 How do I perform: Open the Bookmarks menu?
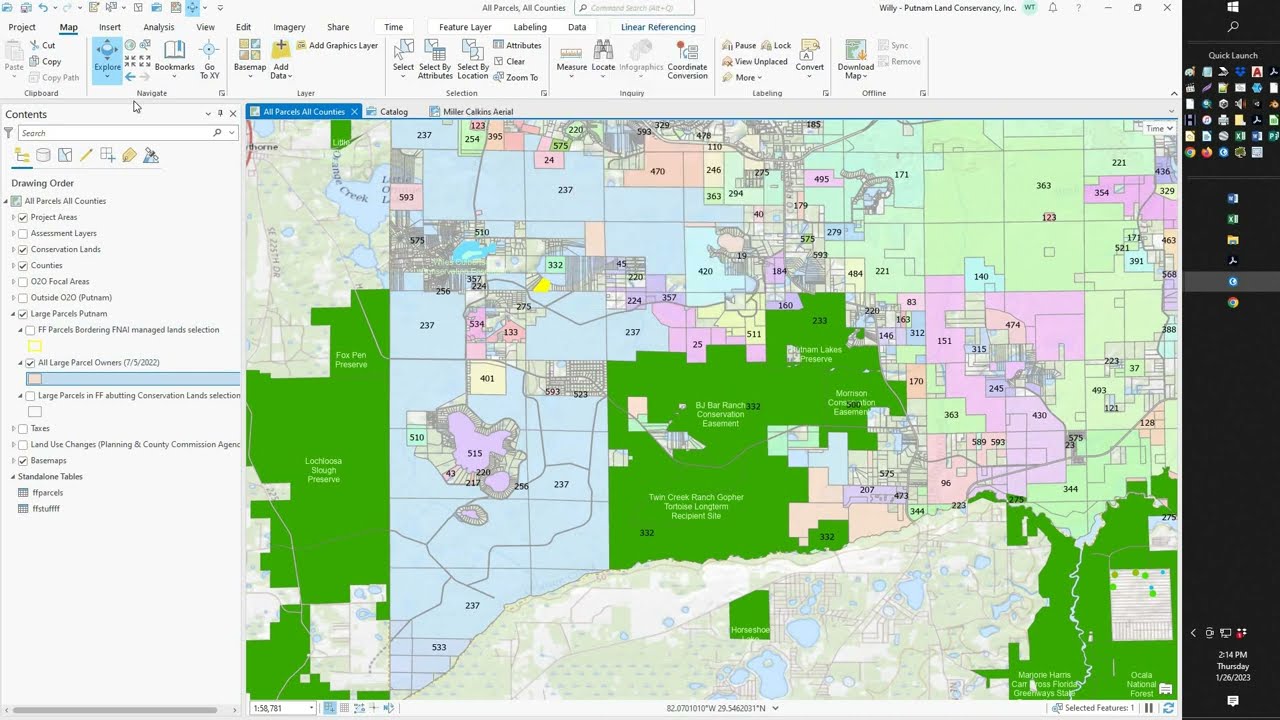tap(174, 60)
